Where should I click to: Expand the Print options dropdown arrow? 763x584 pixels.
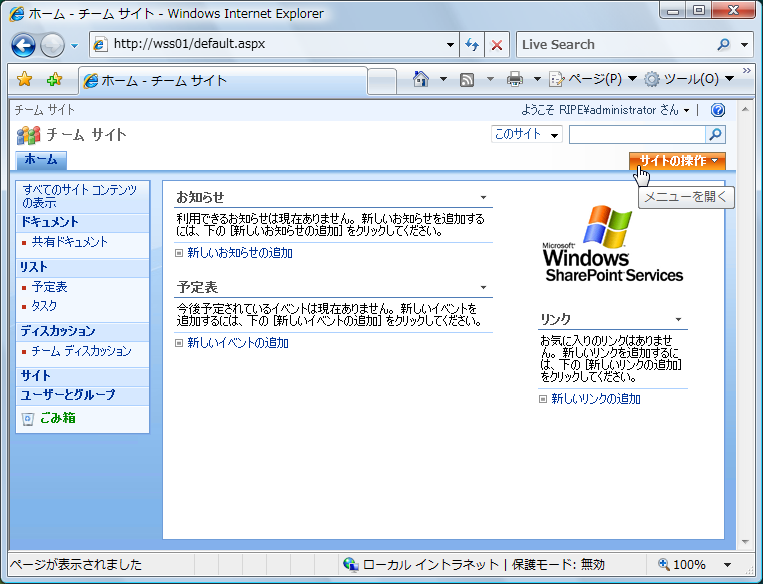537,79
